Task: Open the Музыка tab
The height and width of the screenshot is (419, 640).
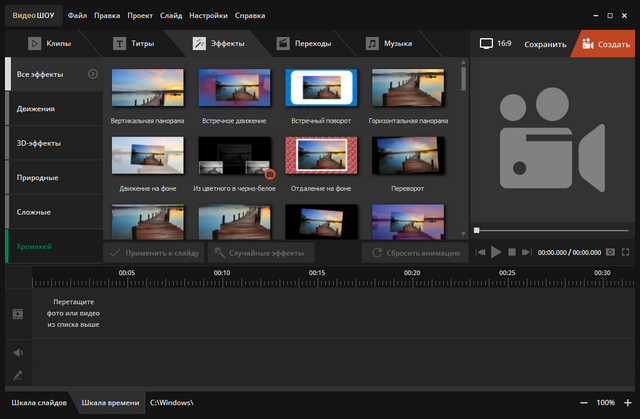Action: (x=395, y=44)
